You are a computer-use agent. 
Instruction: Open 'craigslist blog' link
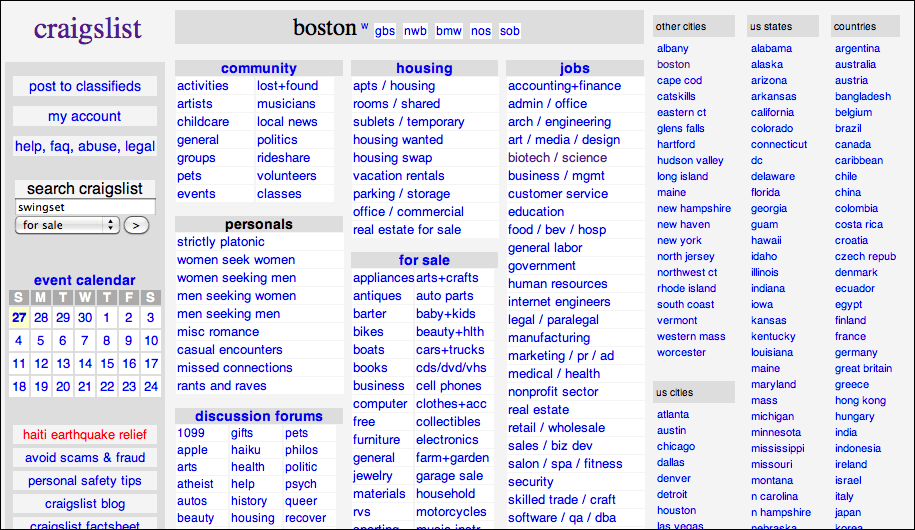[x=85, y=504]
